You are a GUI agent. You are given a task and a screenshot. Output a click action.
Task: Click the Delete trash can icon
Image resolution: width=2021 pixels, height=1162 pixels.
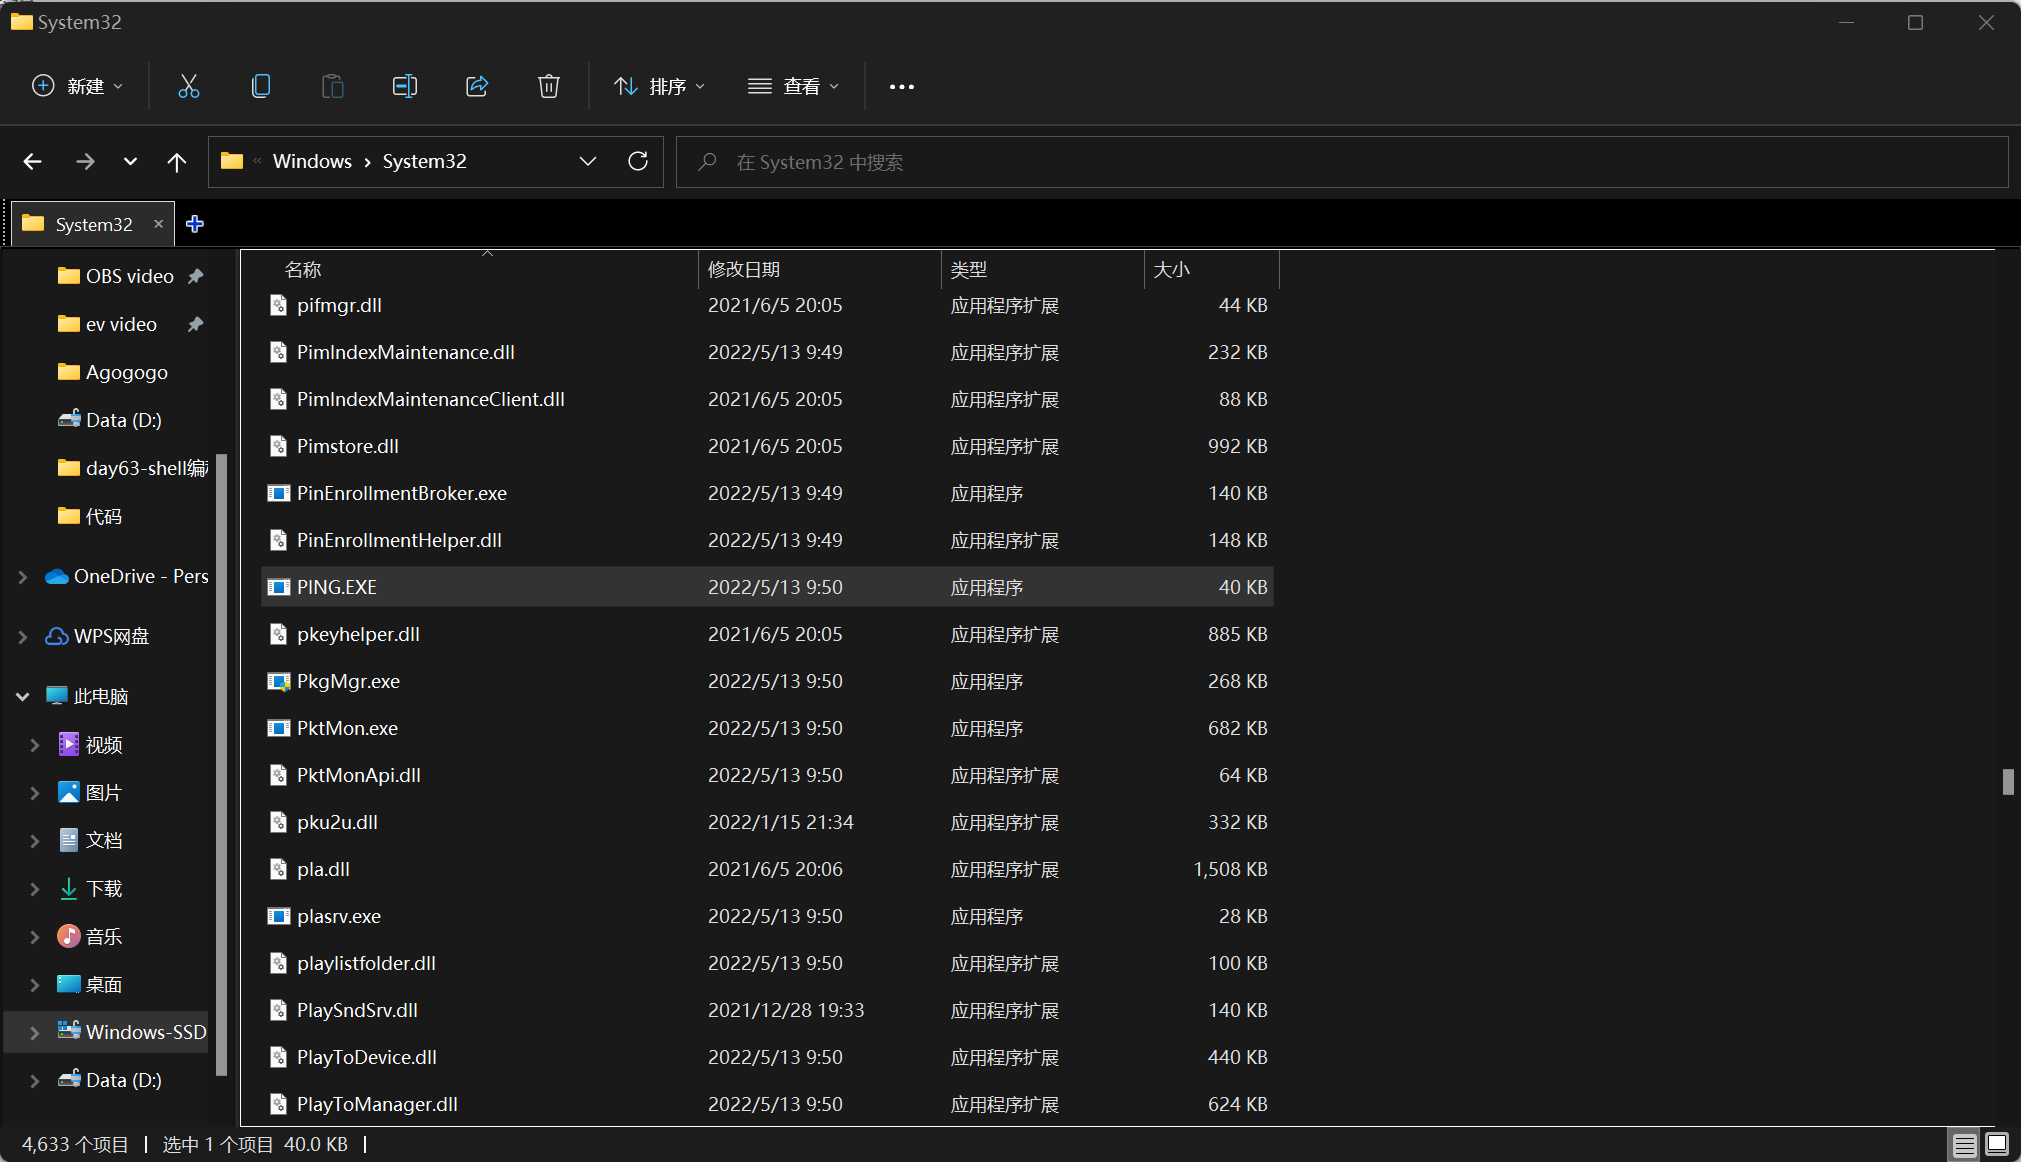point(549,86)
